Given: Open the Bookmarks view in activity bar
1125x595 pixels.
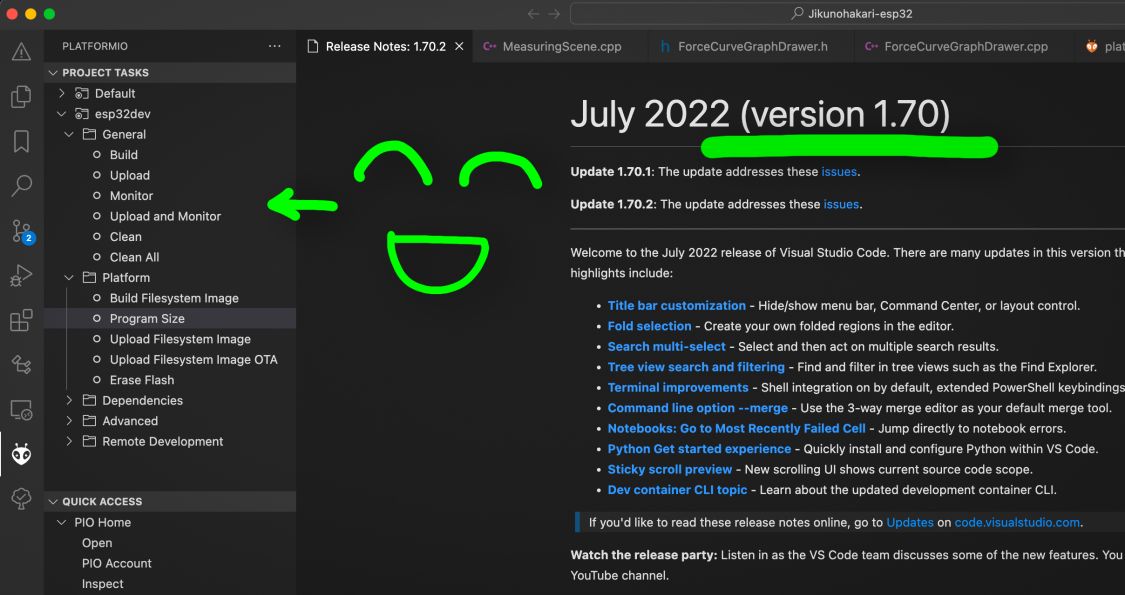Looking at the screenshot, I should coord(22,141).
